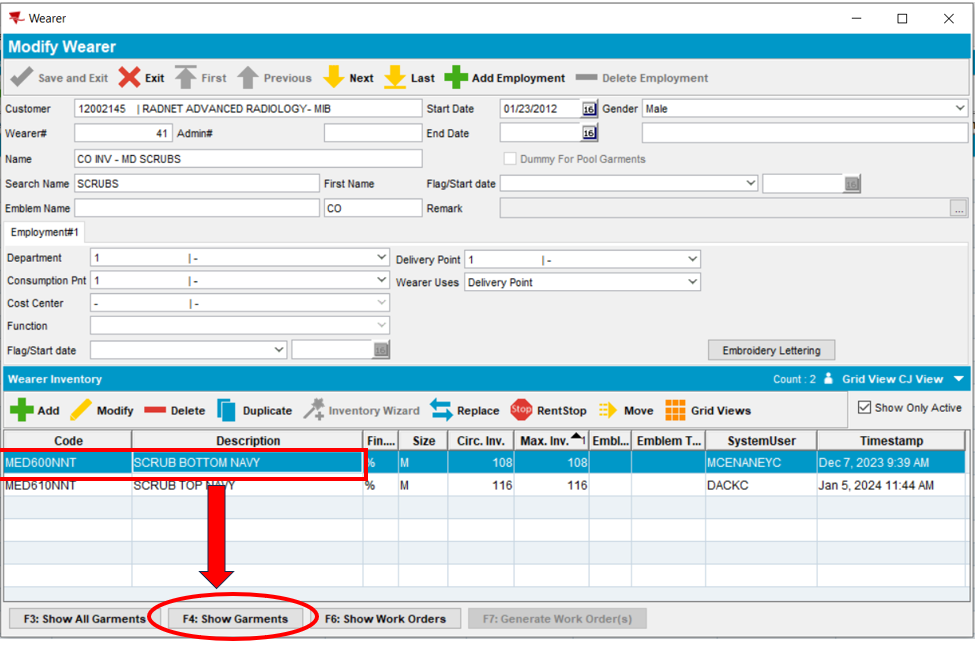This screenshot has height=647, width=977.
Task: Click the RentStop stop sign icon
Action: (521, 410)
